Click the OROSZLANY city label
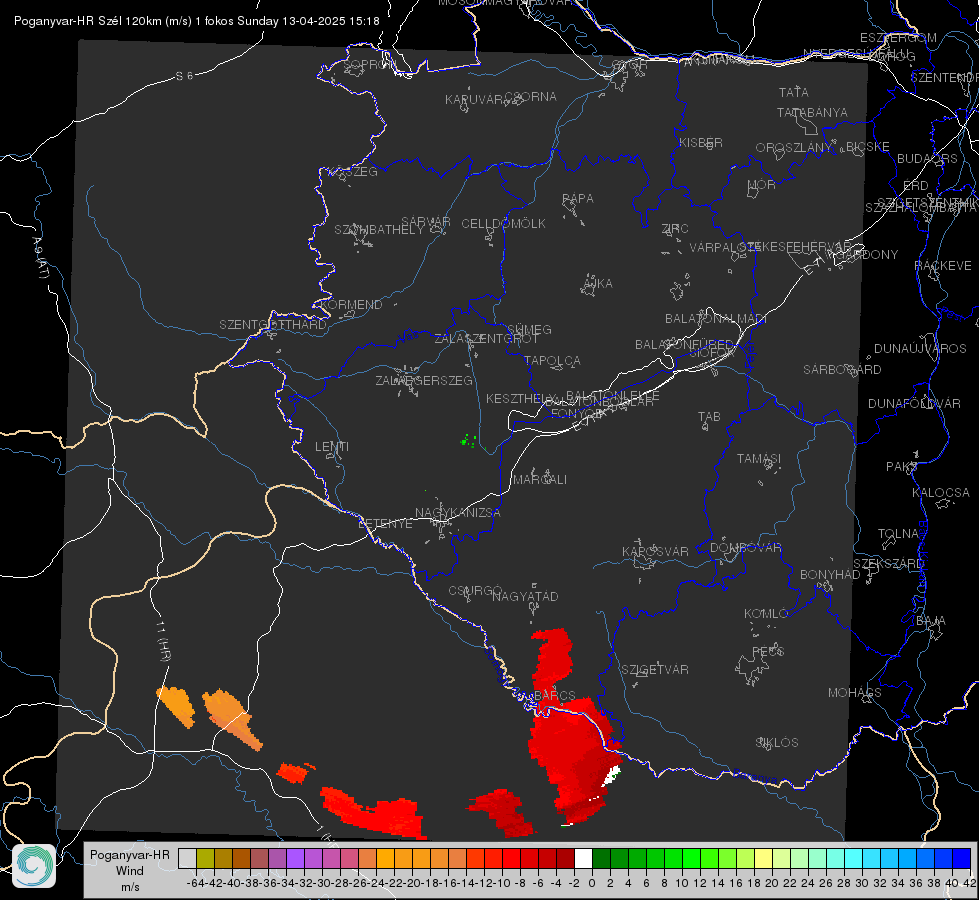 coord(794,148)
